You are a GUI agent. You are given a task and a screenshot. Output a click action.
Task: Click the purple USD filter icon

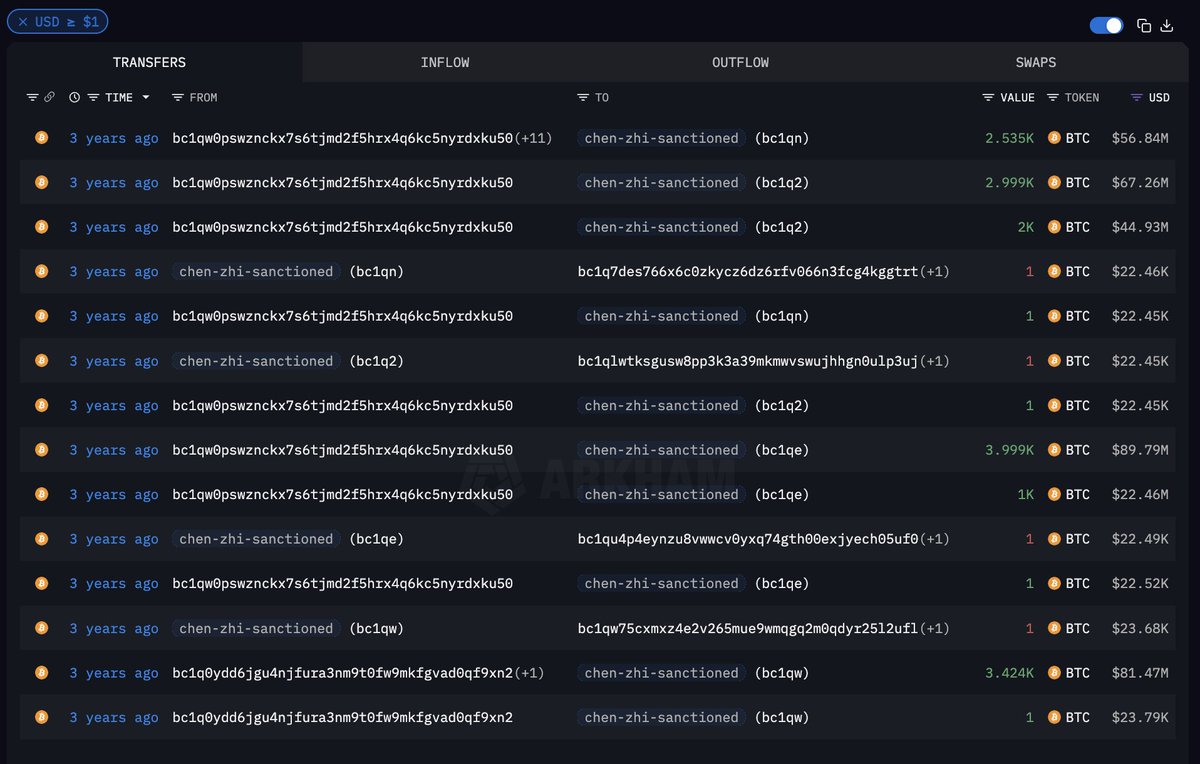[1136, 97]
